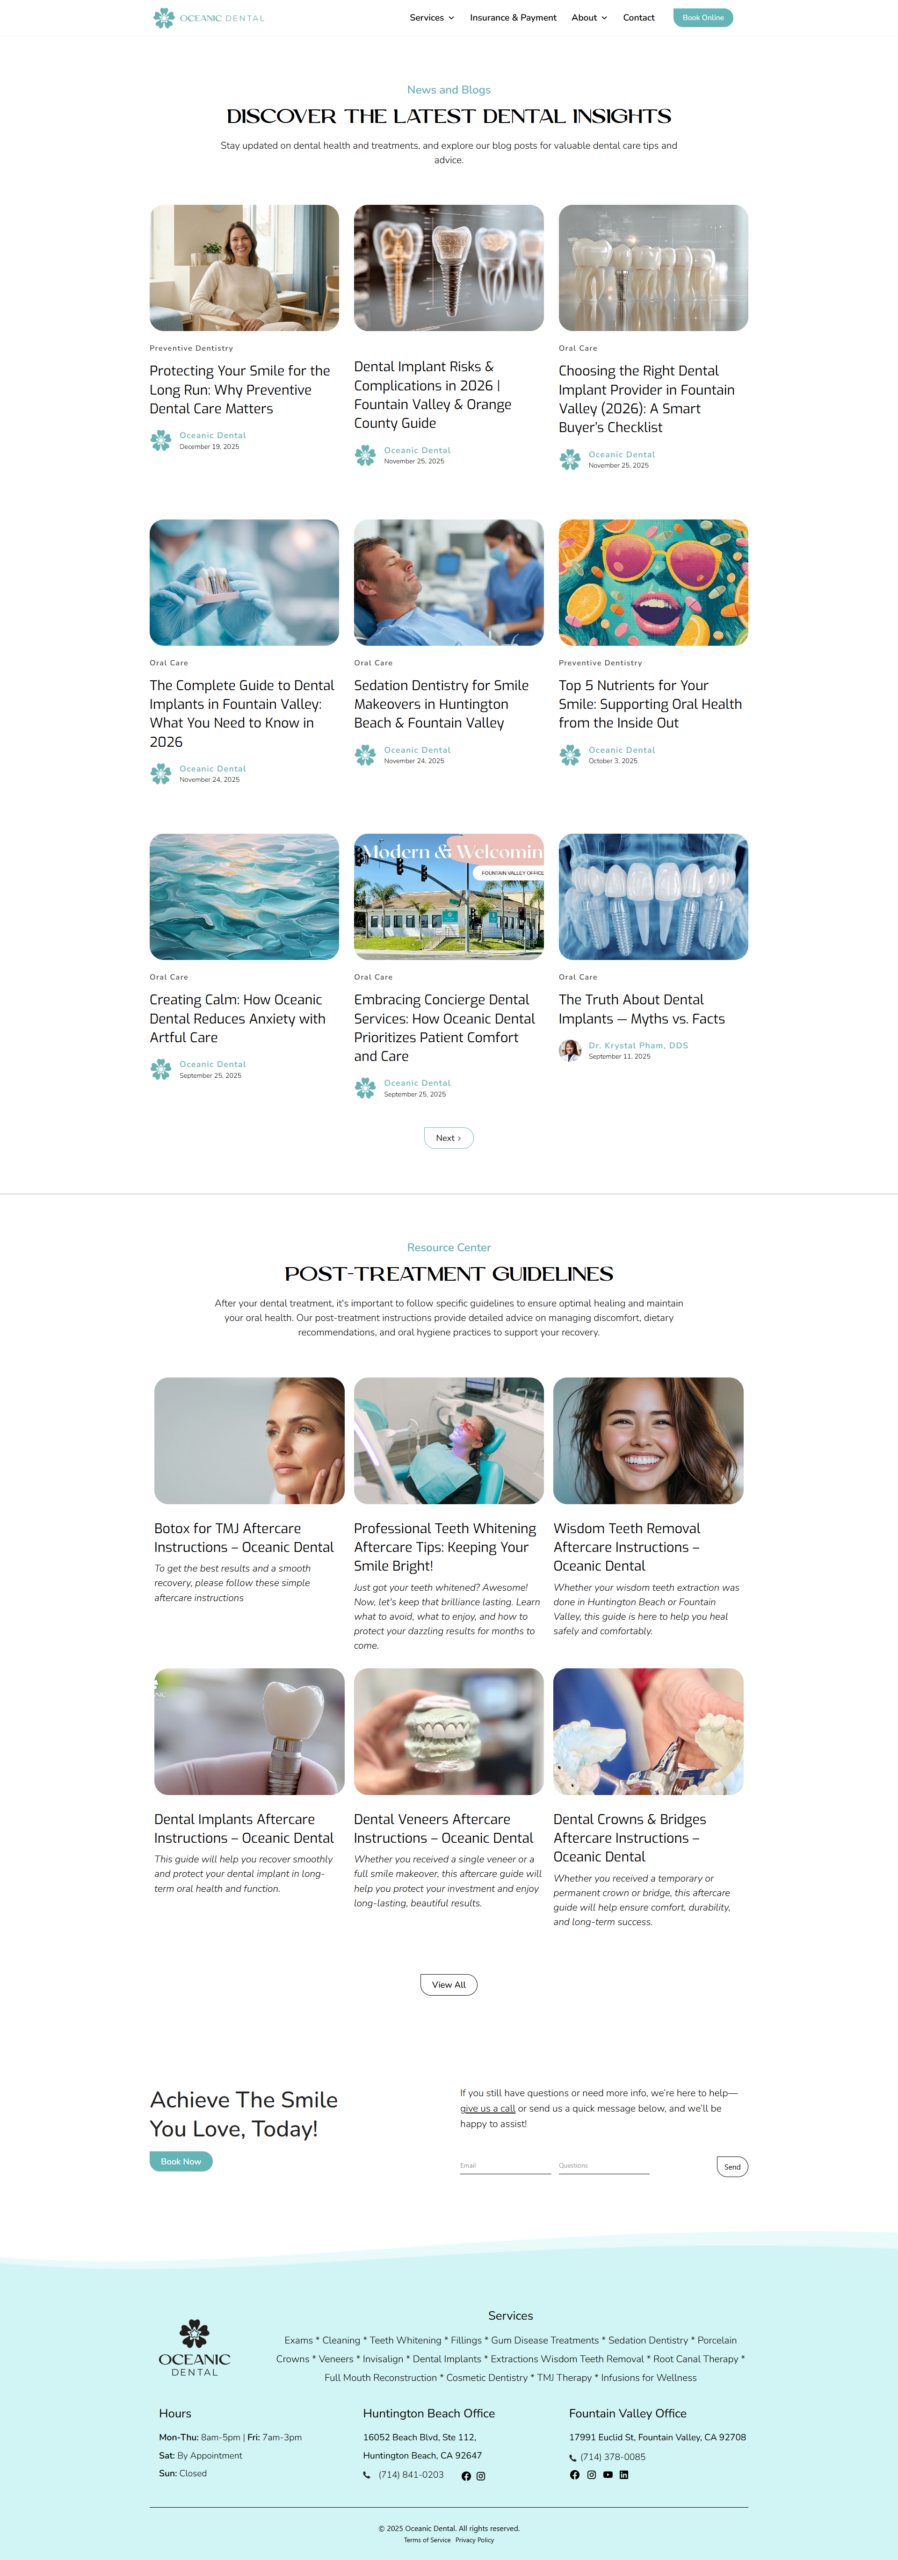Click the Book Online button
The width and height of the screenshot is (898, 2560).
703,18
